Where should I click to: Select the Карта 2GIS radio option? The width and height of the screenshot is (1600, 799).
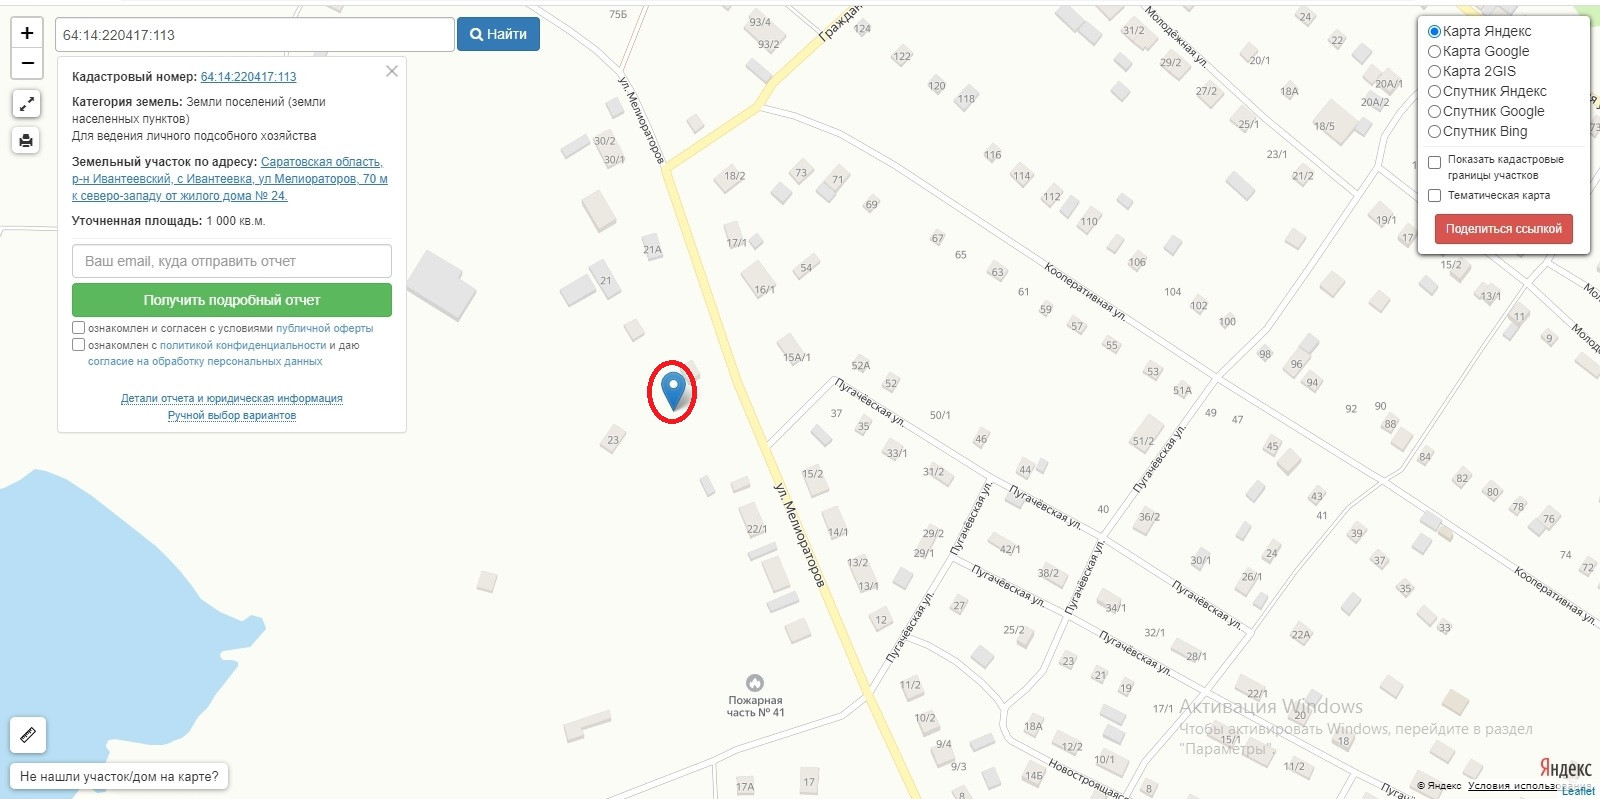coord(1434,71)
